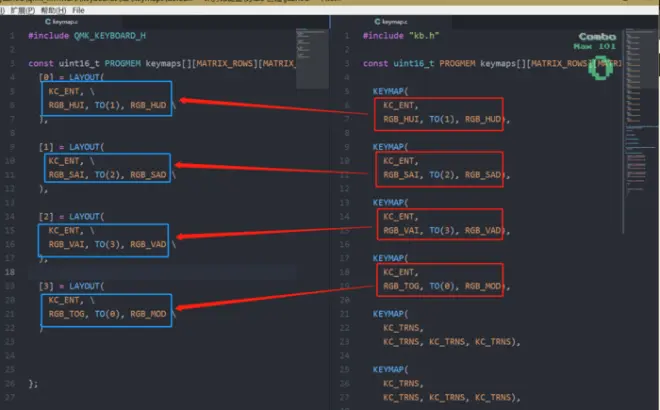
Task: Click RGB_VAD in the right editor
Action: pos(483,230)
